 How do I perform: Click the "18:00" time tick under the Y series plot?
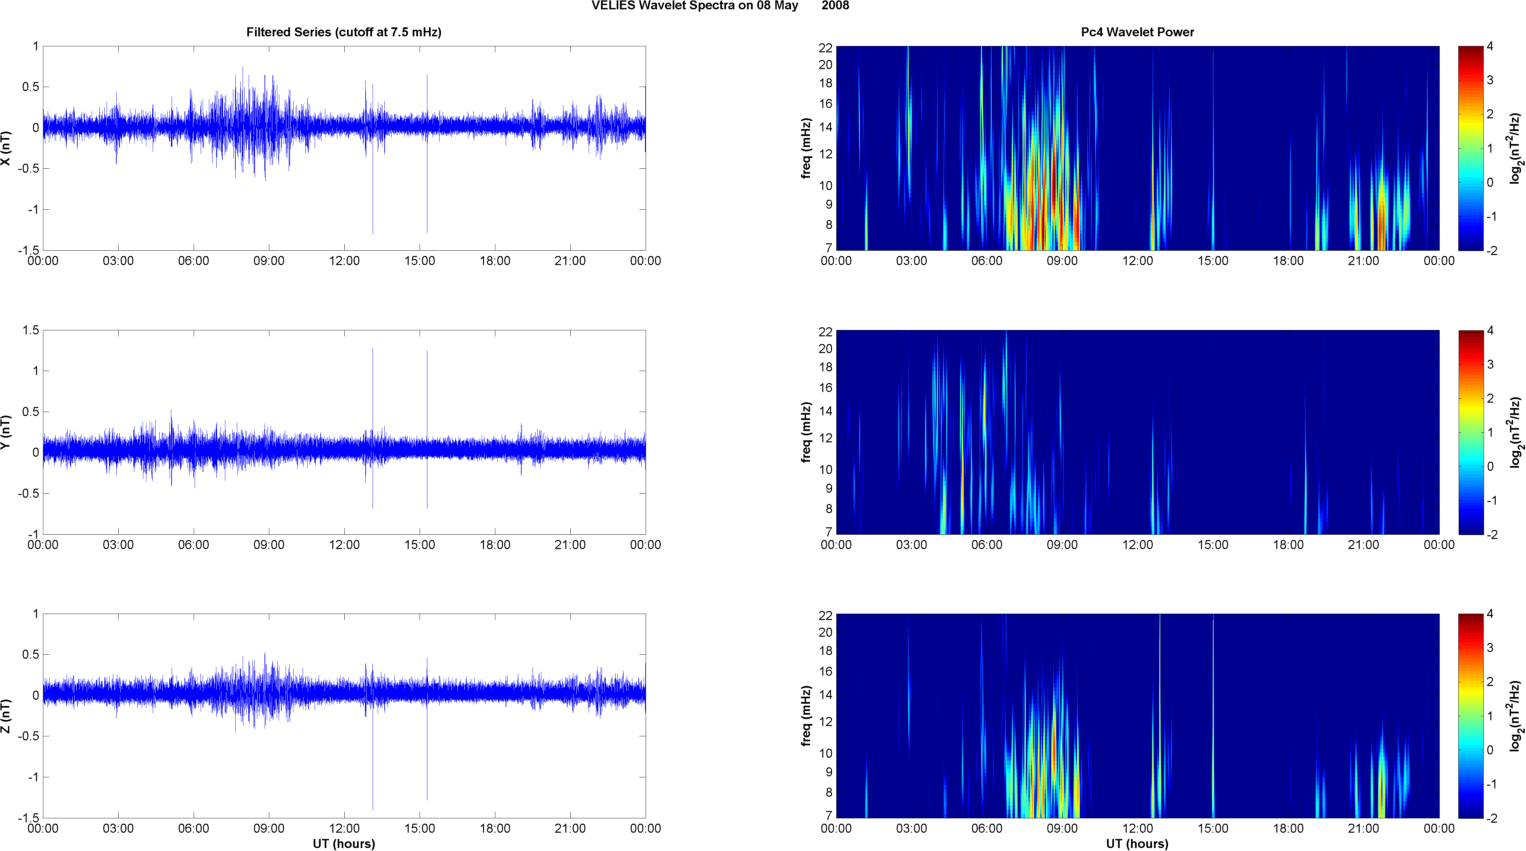coord(495,545)
